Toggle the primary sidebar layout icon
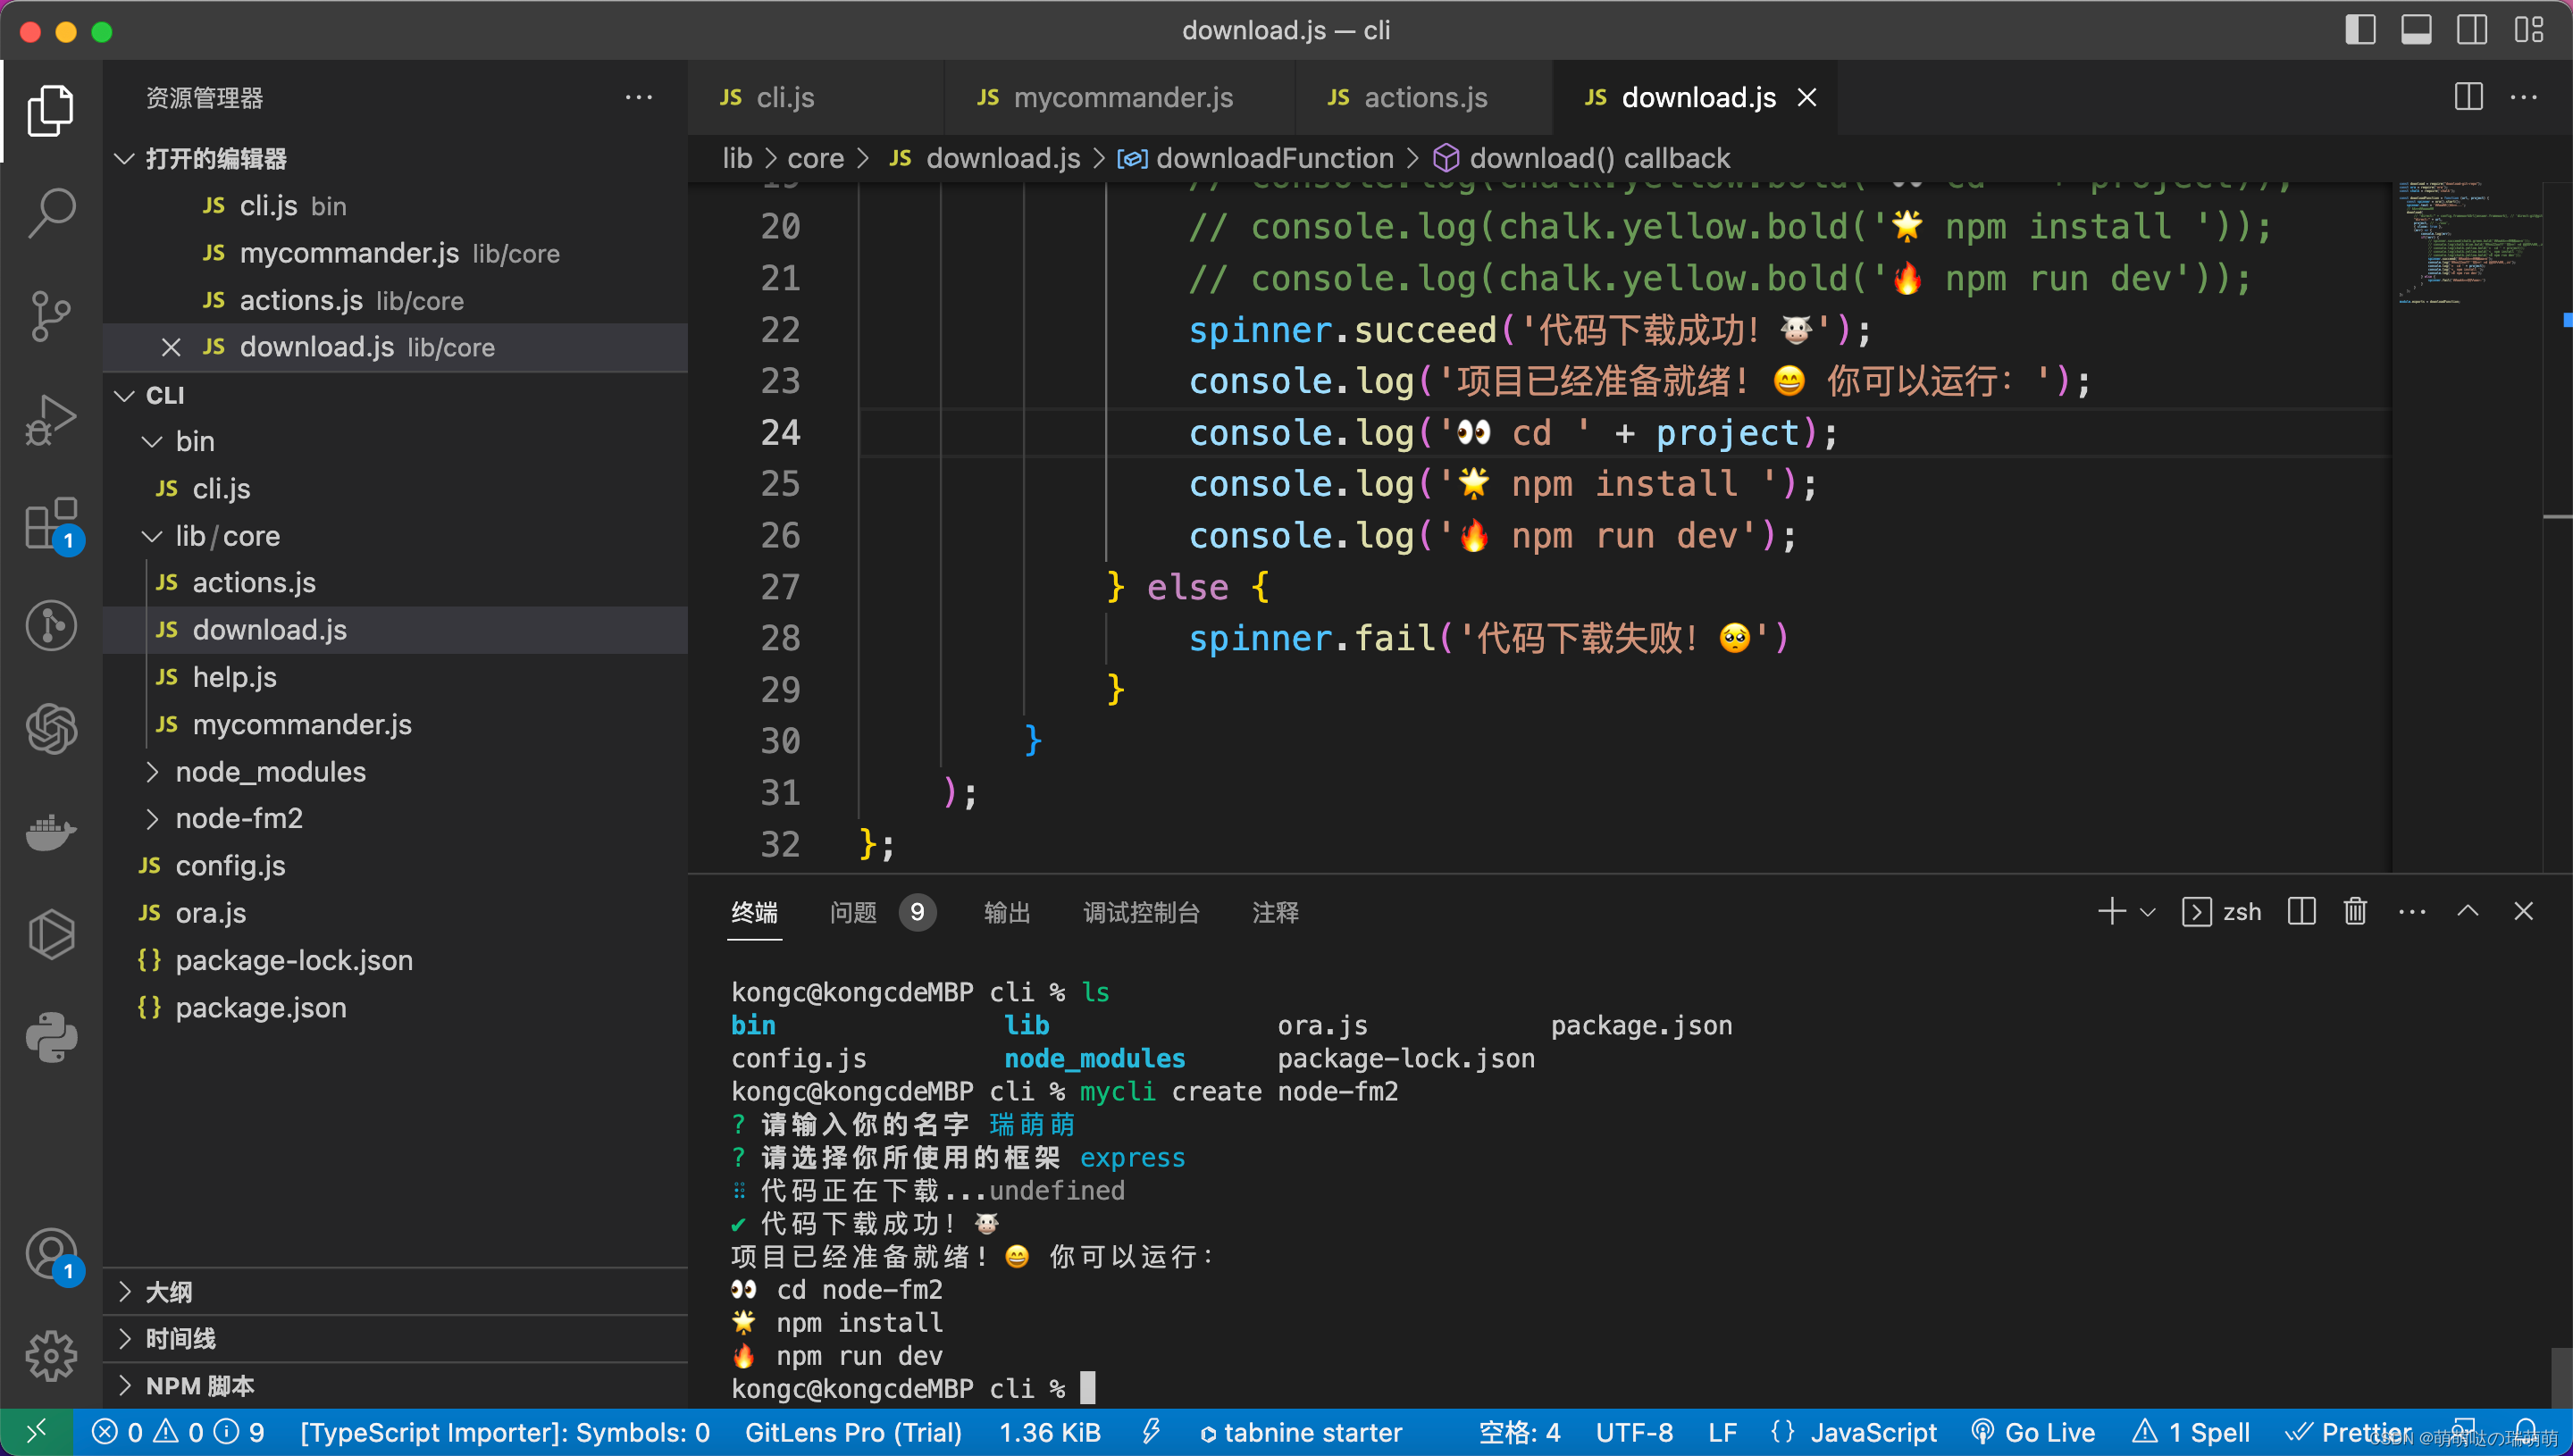The height and width of the screenshot is (1456, 2573). pos(2360,30)
